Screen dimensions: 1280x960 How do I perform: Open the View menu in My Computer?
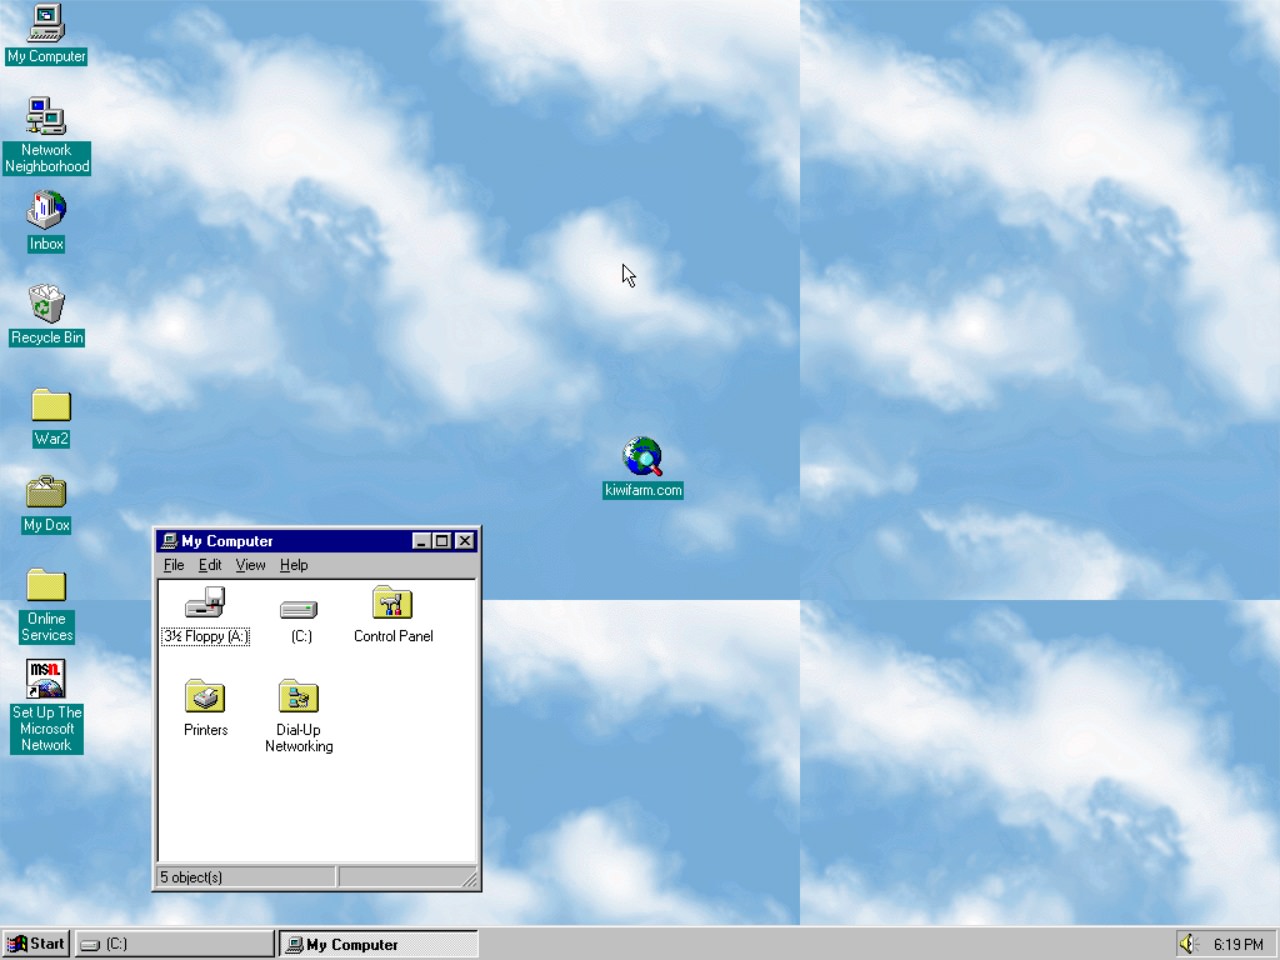(x=251, y=565)
